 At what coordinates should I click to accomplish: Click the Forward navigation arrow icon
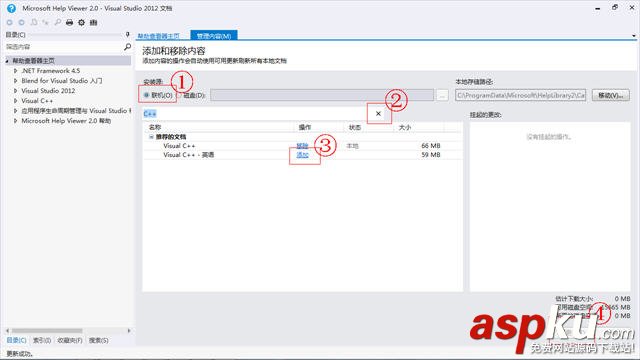(x=21, y=22)
